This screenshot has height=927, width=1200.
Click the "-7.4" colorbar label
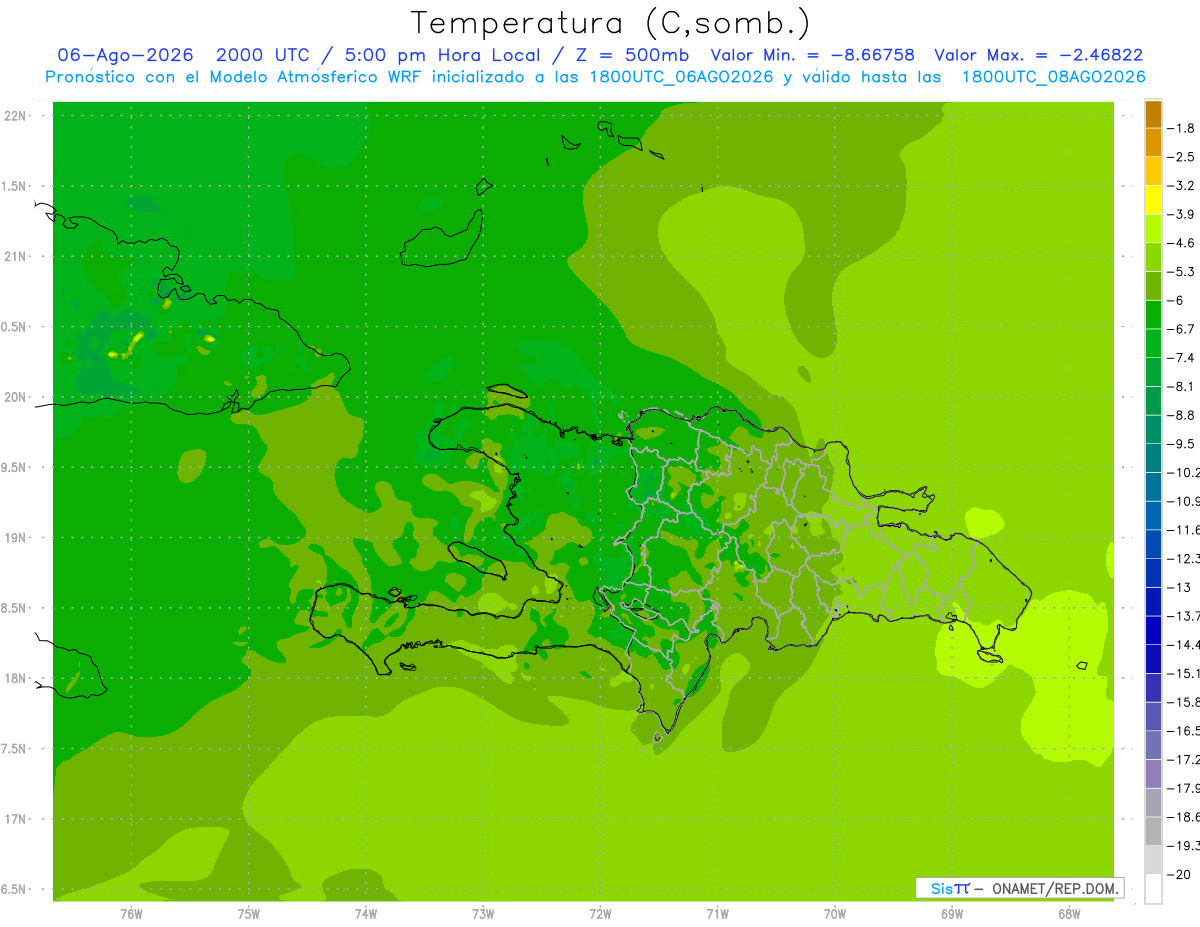point(1181,358)
